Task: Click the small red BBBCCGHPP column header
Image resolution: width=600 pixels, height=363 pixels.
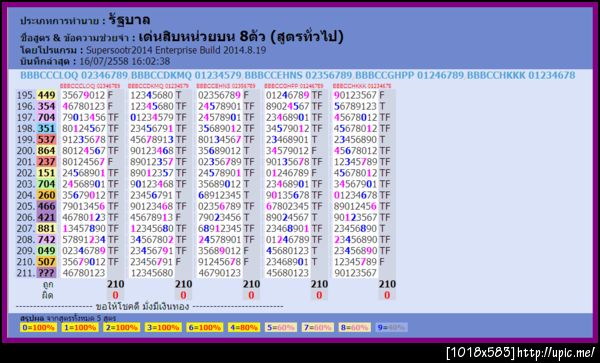Action: [x=293, y=86]
